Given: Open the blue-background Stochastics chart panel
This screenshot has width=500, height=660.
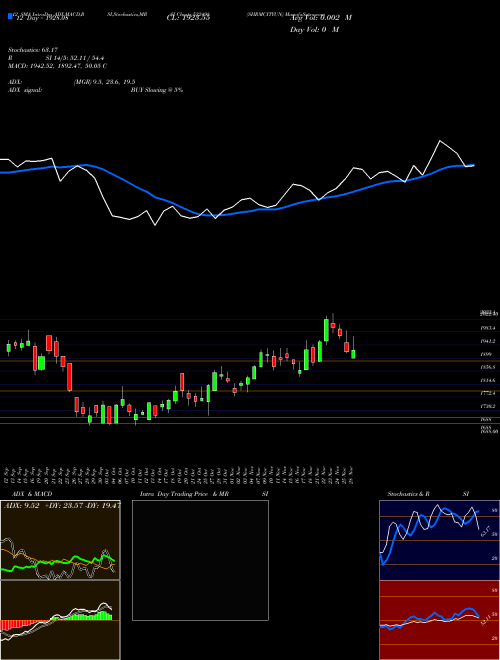Looking at the screenshot, I should 439,540.
